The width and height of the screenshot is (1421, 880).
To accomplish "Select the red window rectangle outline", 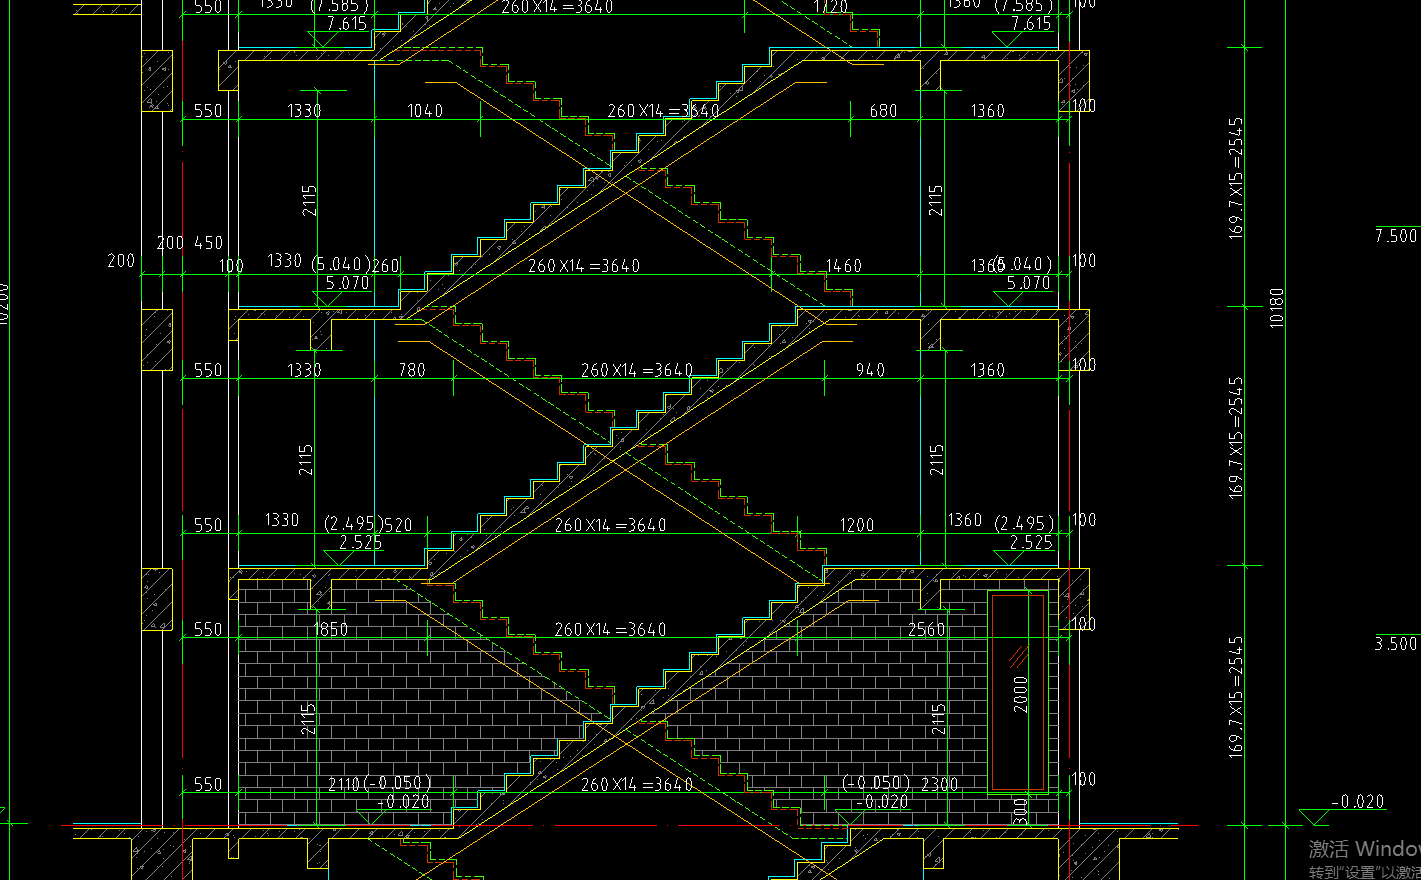I will (1019, 692).
